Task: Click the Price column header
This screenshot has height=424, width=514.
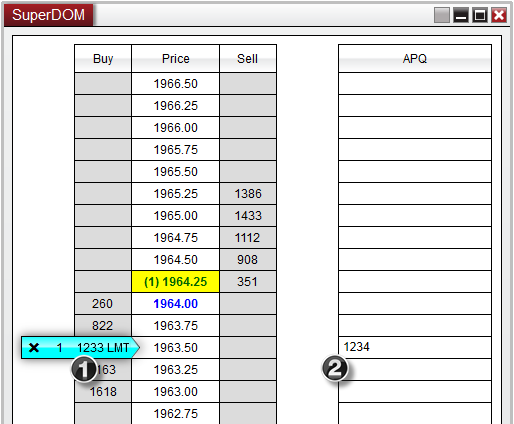Action: pos(176,59)
